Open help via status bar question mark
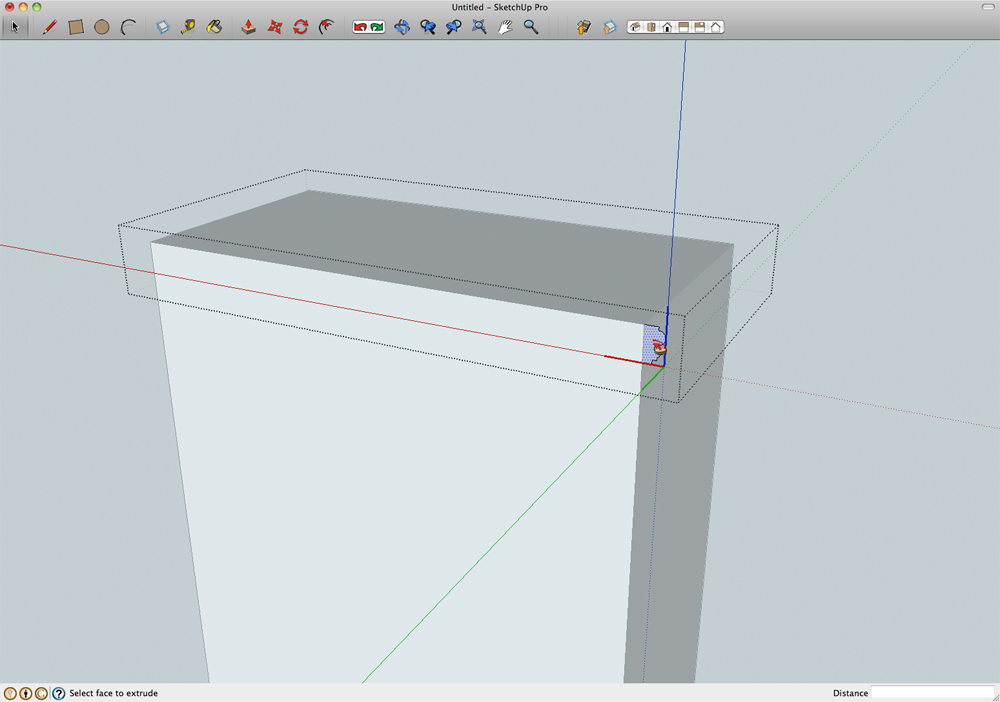The image size is (1000, 702). point(58,693)
